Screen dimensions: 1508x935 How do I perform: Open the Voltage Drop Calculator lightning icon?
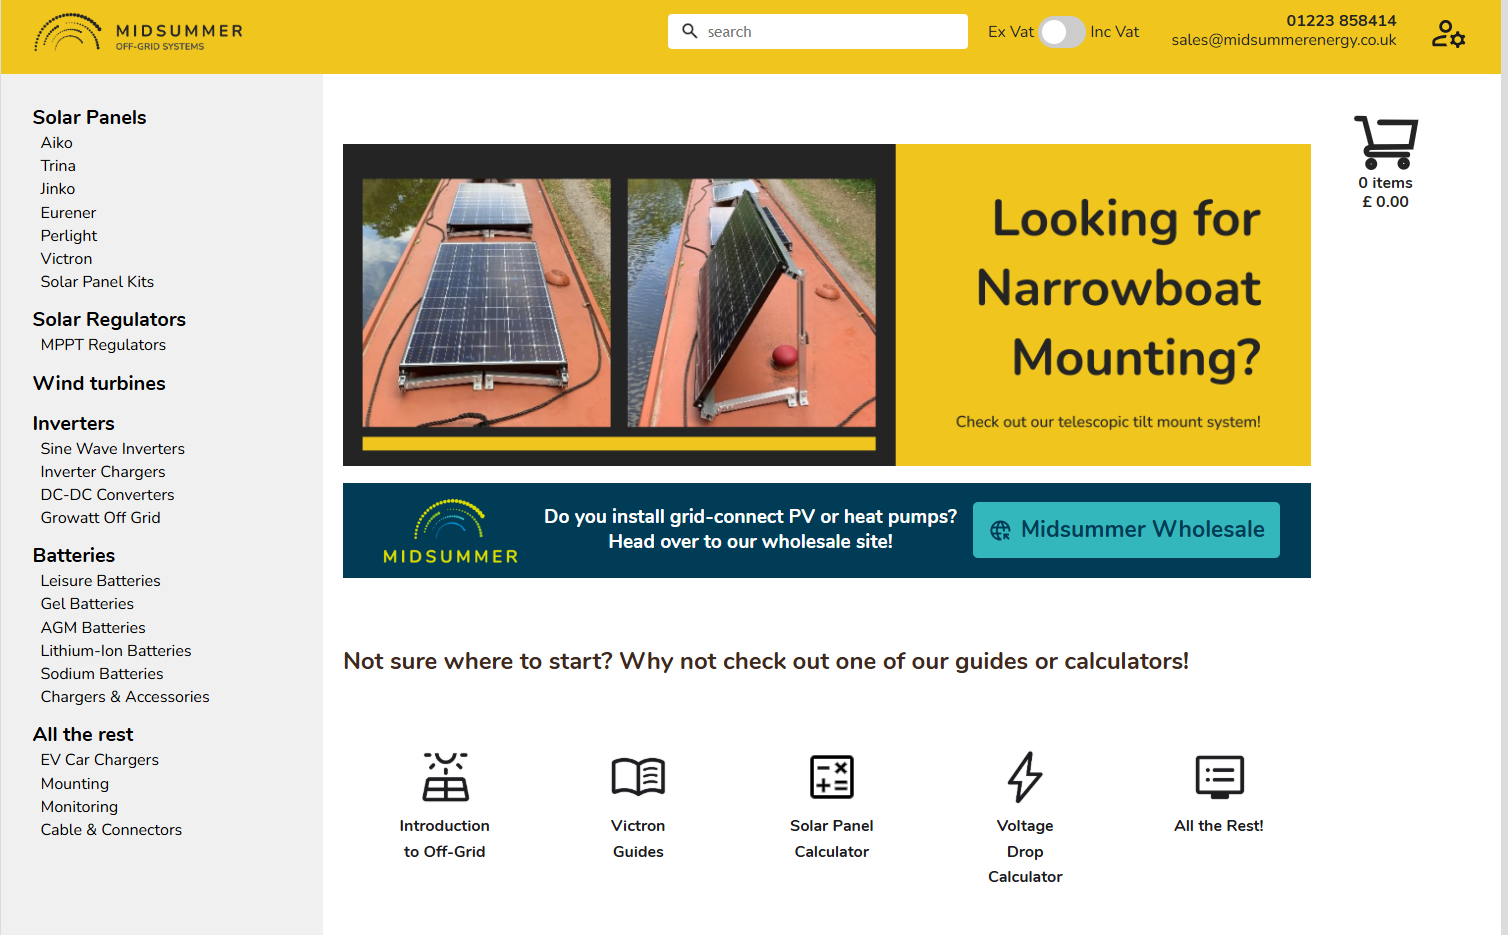[1025, 777]
